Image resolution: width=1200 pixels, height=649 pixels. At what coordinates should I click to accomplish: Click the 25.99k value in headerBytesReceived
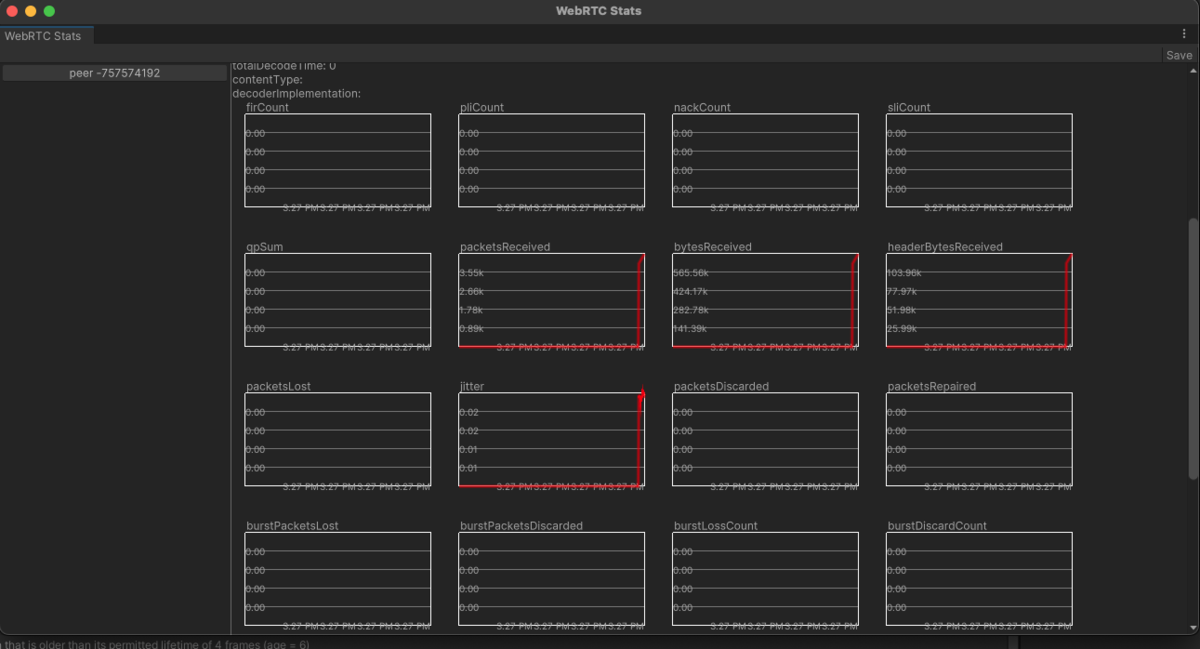pos(902,329)
